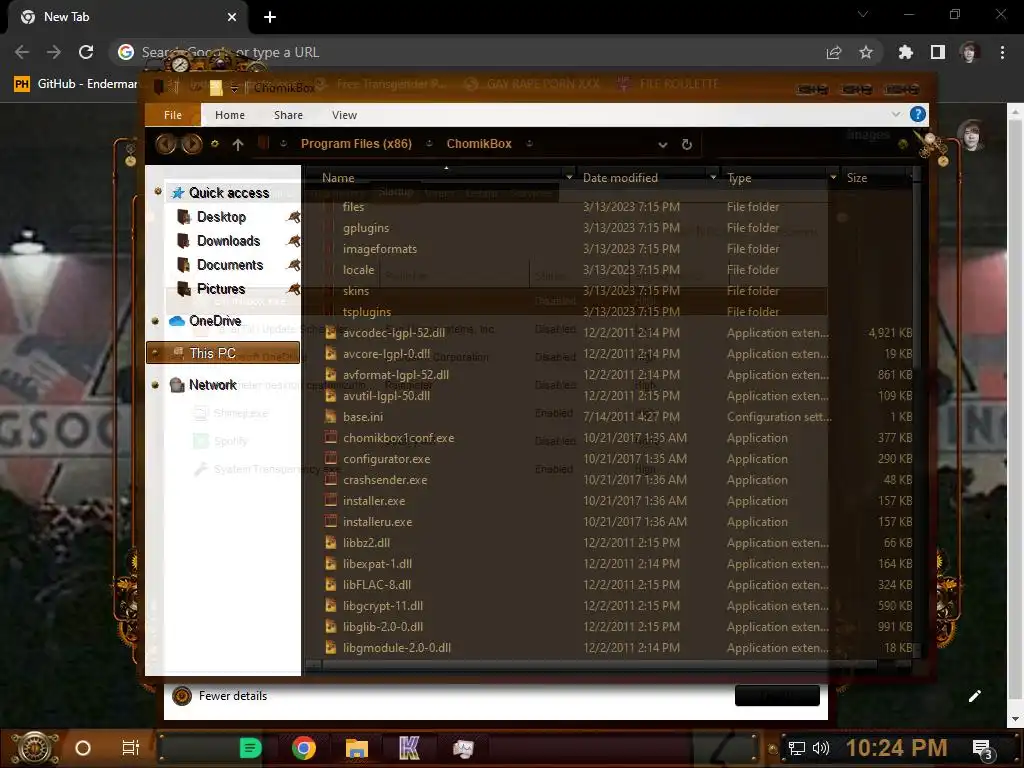This screenshot has width=1024, height=768.
Task: Open Type column filter dropdown arrow
Action: [833, 178]
